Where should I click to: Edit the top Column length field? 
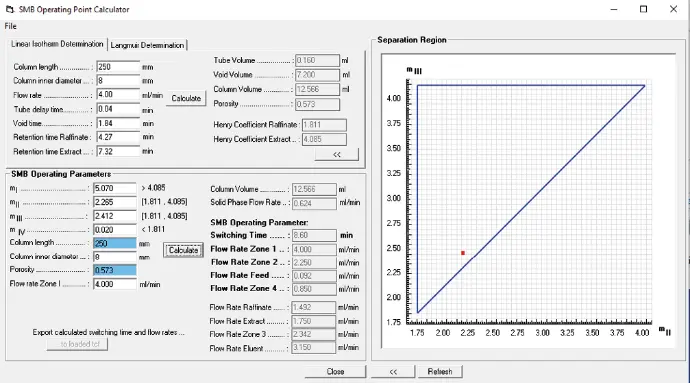[118, 67]
